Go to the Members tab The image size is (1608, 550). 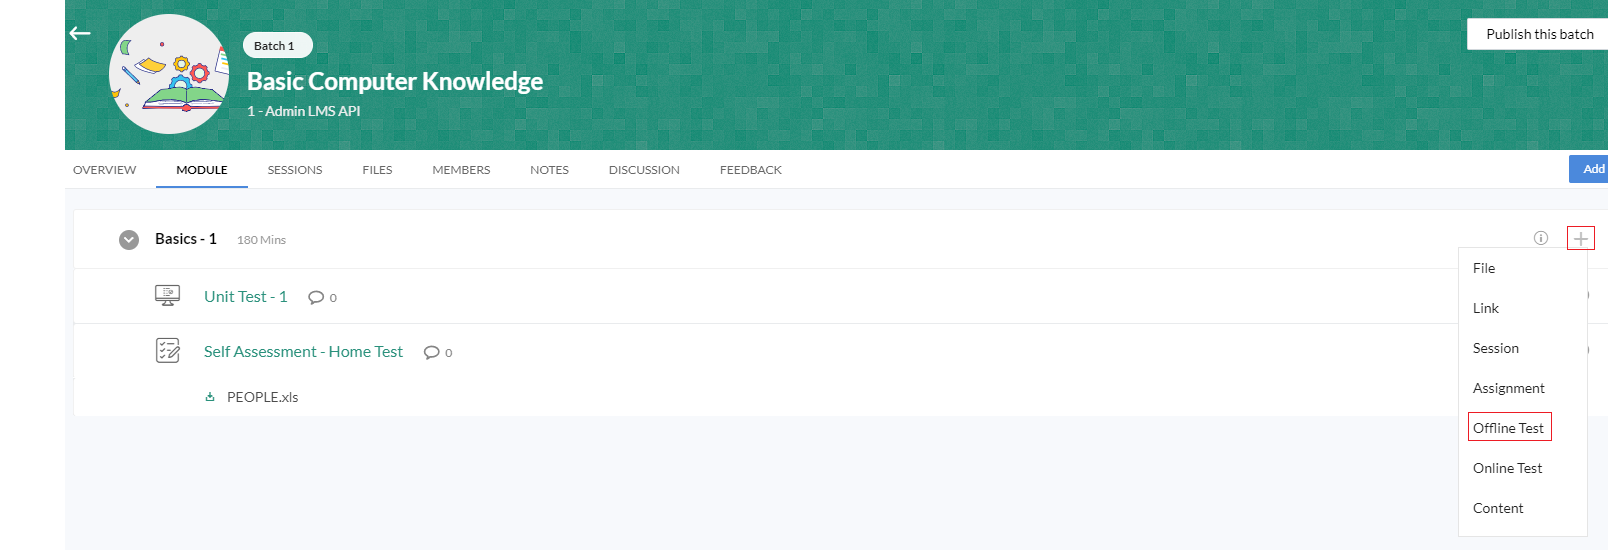(461, 170)
